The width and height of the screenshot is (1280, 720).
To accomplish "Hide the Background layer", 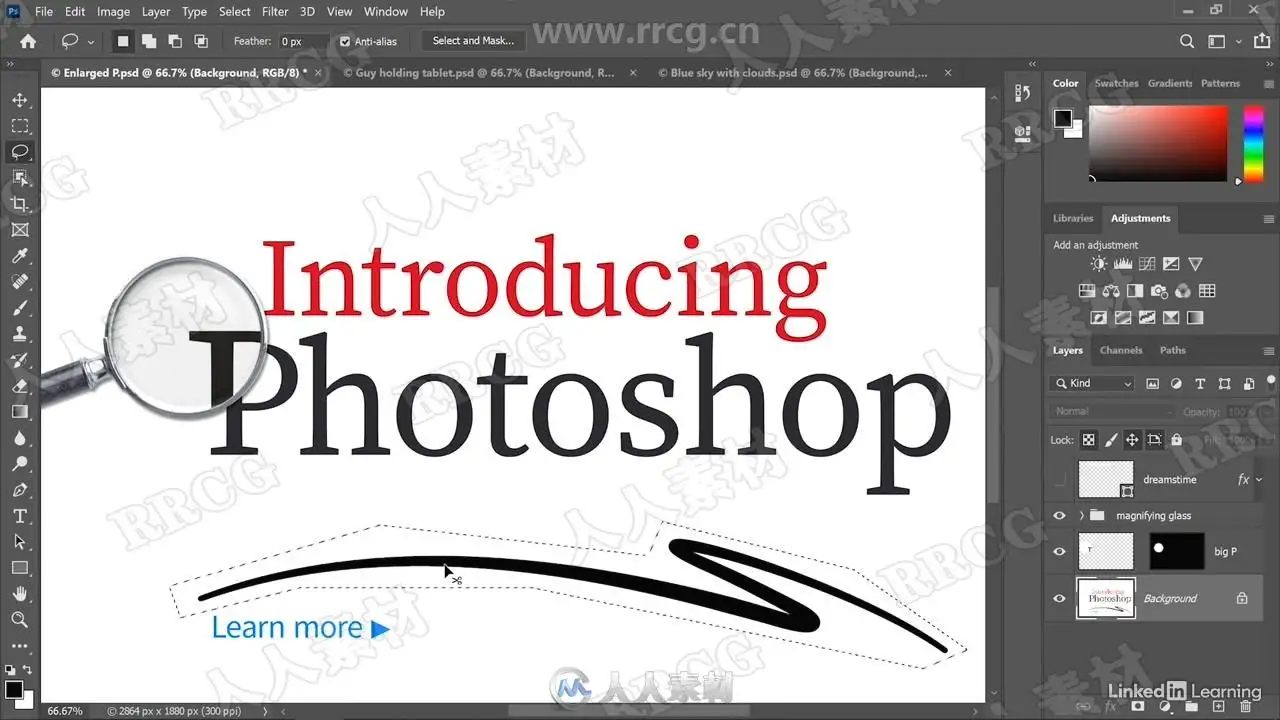I will tap(1059, 598).
